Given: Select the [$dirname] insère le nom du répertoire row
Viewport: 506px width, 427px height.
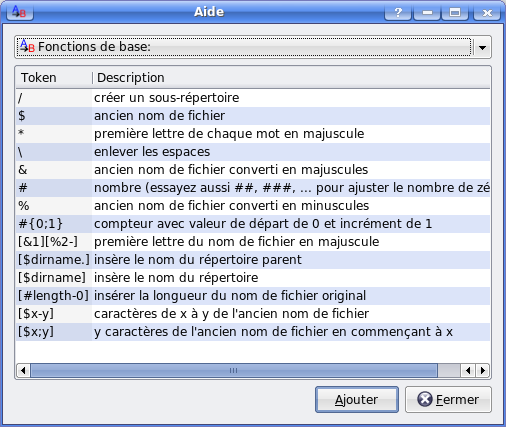Looking at the screenshot, I should coord(253,278).
